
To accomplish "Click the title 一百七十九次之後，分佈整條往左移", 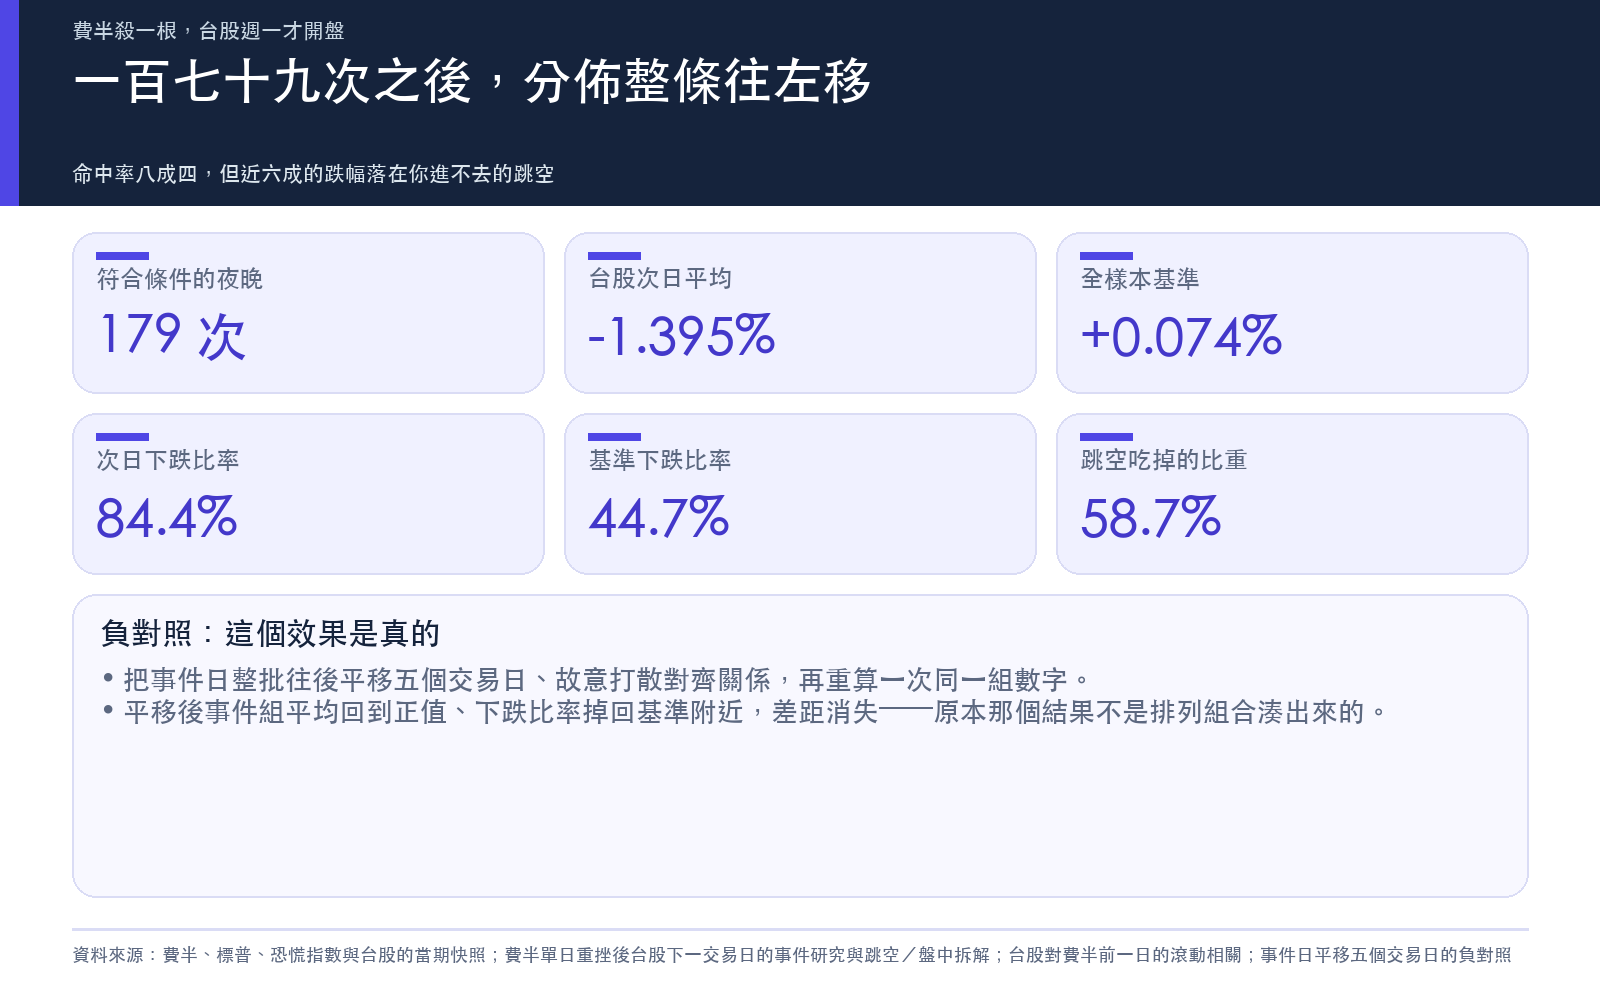I will [x=472, y=81].
